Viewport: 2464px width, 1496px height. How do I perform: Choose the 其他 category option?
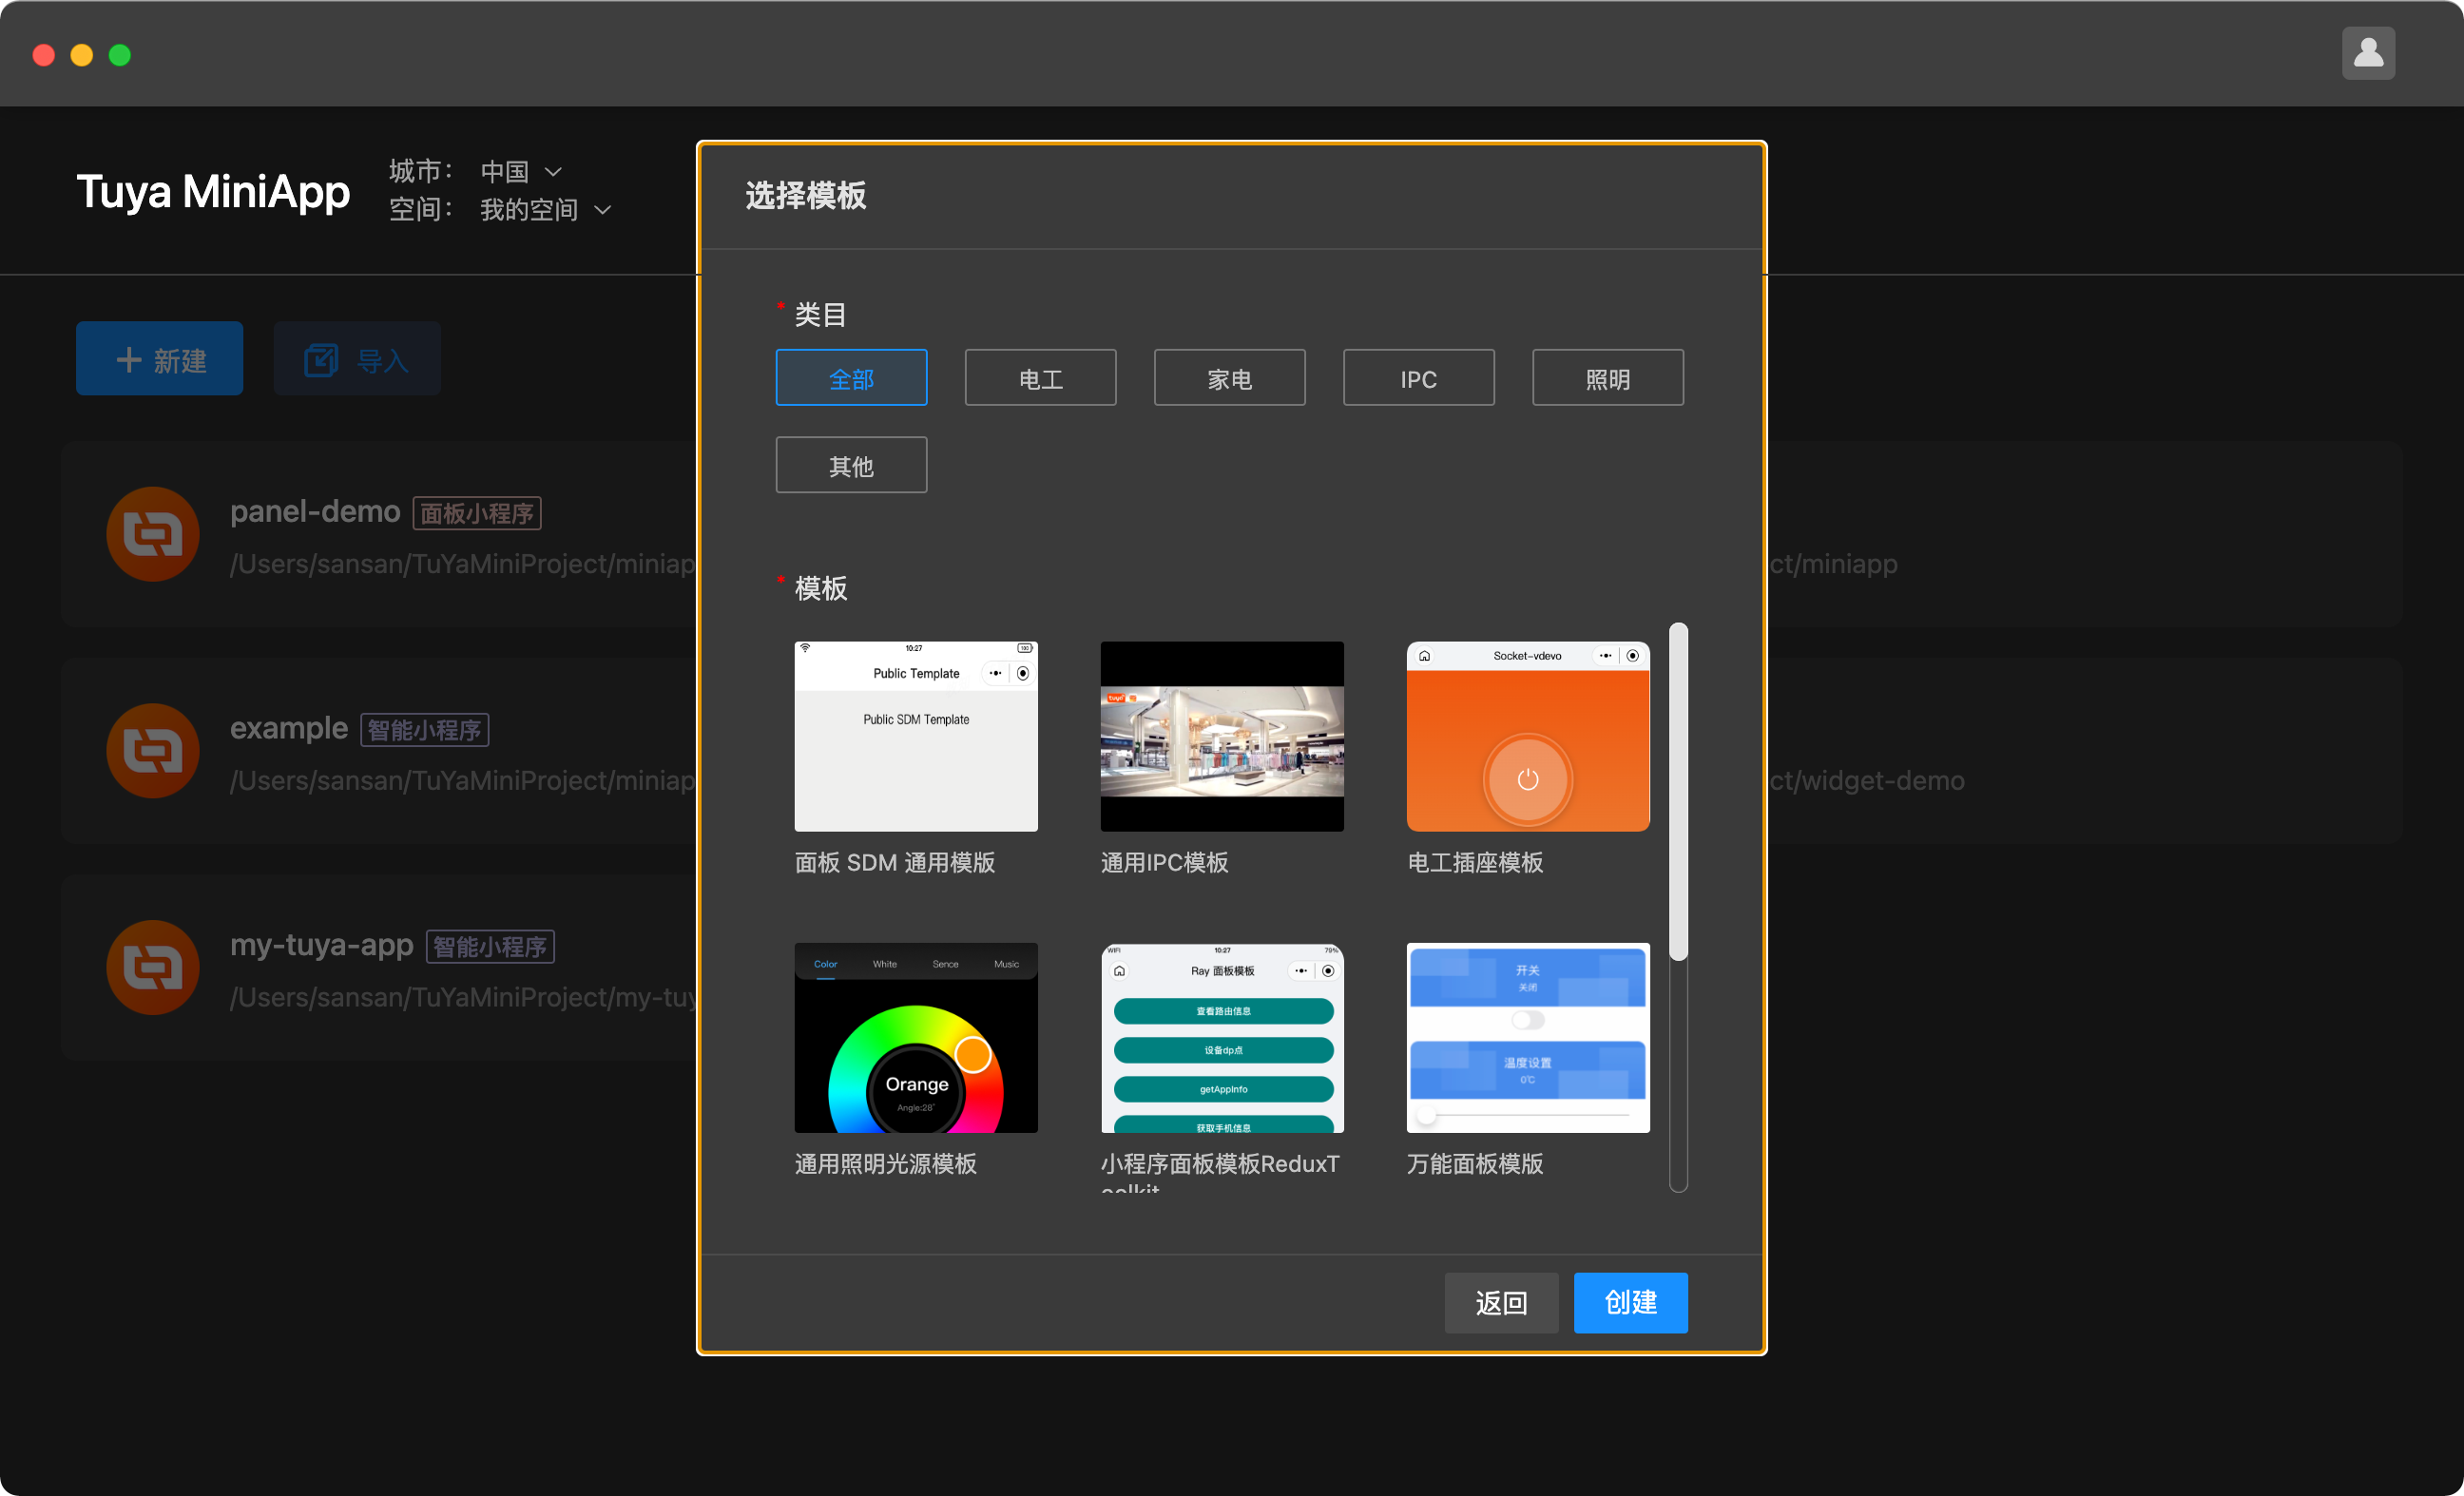(x=851, y=465)
